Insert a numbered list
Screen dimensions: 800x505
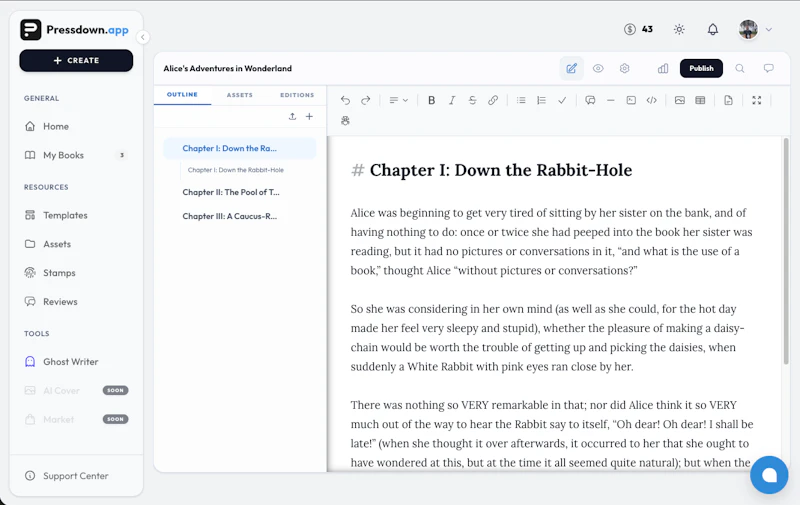541,100
